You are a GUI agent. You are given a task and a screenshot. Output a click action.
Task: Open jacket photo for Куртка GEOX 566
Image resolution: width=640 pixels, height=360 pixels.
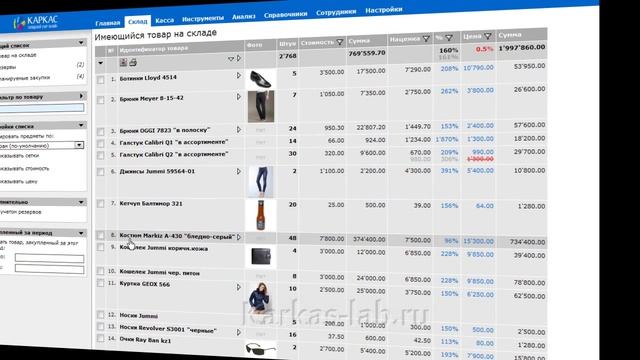pyautogui.click(x=261, y=297)
